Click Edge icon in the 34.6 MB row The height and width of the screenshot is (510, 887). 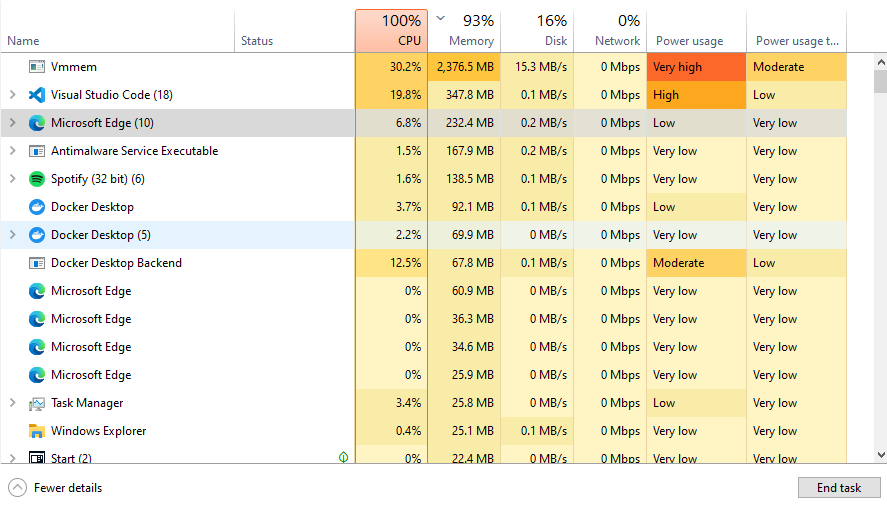[37, 347]
